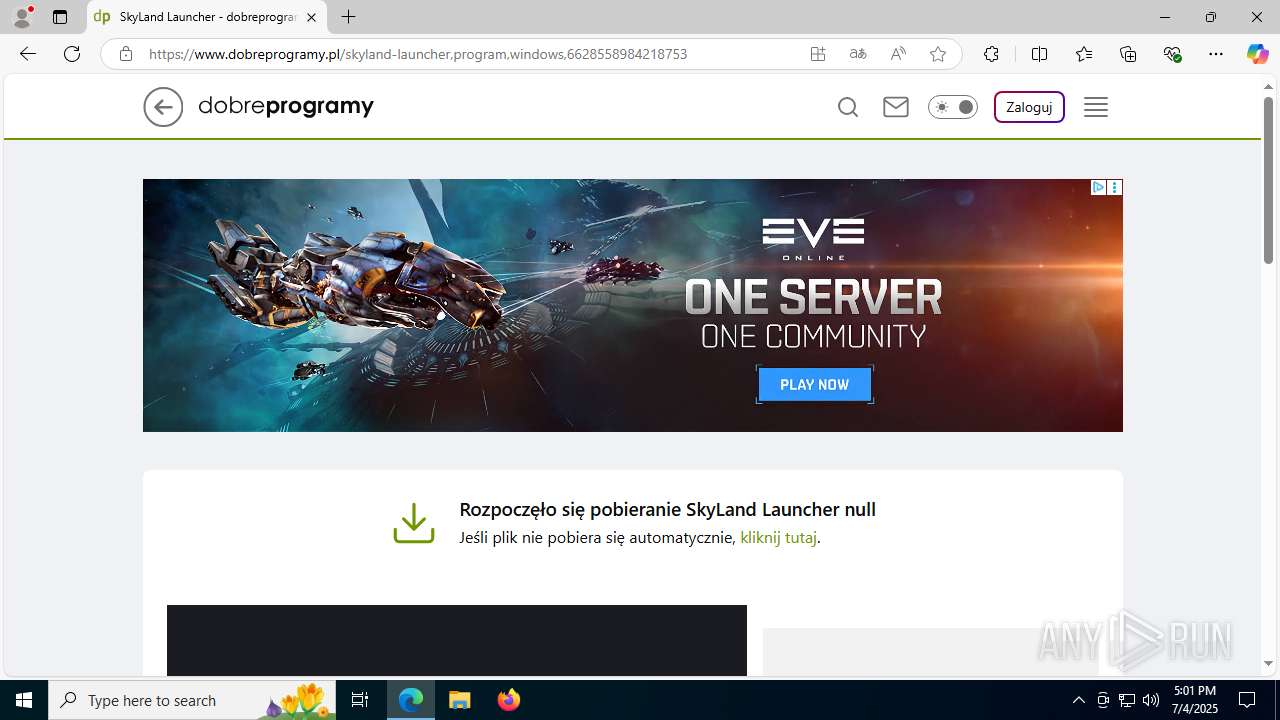
Task: Refresh the current page
Action: (x=72, y=54)
